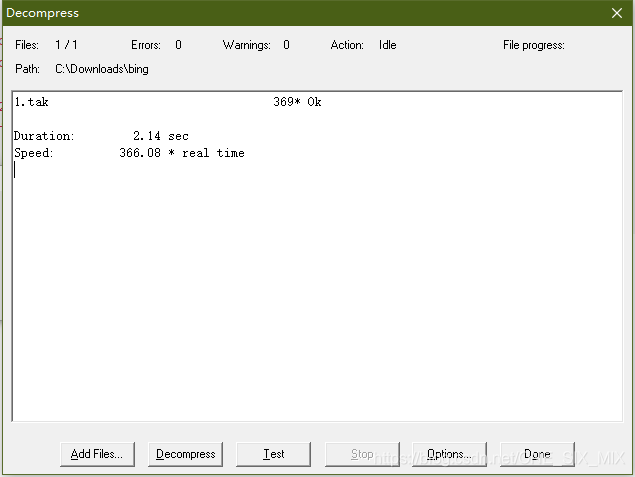635x477 pixels.
Task: Start decompression with Decompress button
Action: pyautogui.click(x=185, y=454)
